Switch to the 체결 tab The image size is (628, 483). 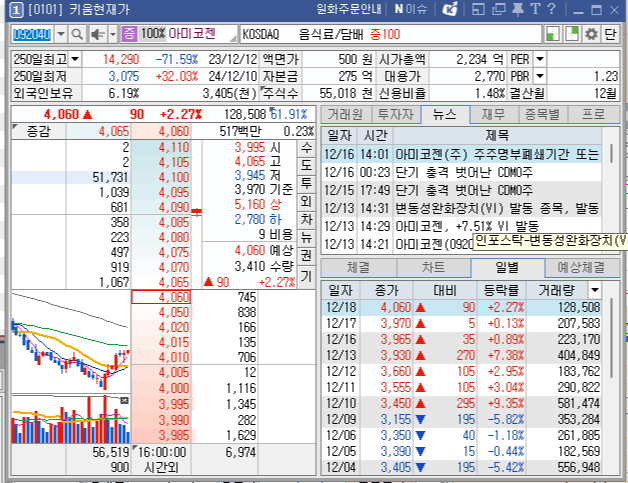tap(358, 268)
